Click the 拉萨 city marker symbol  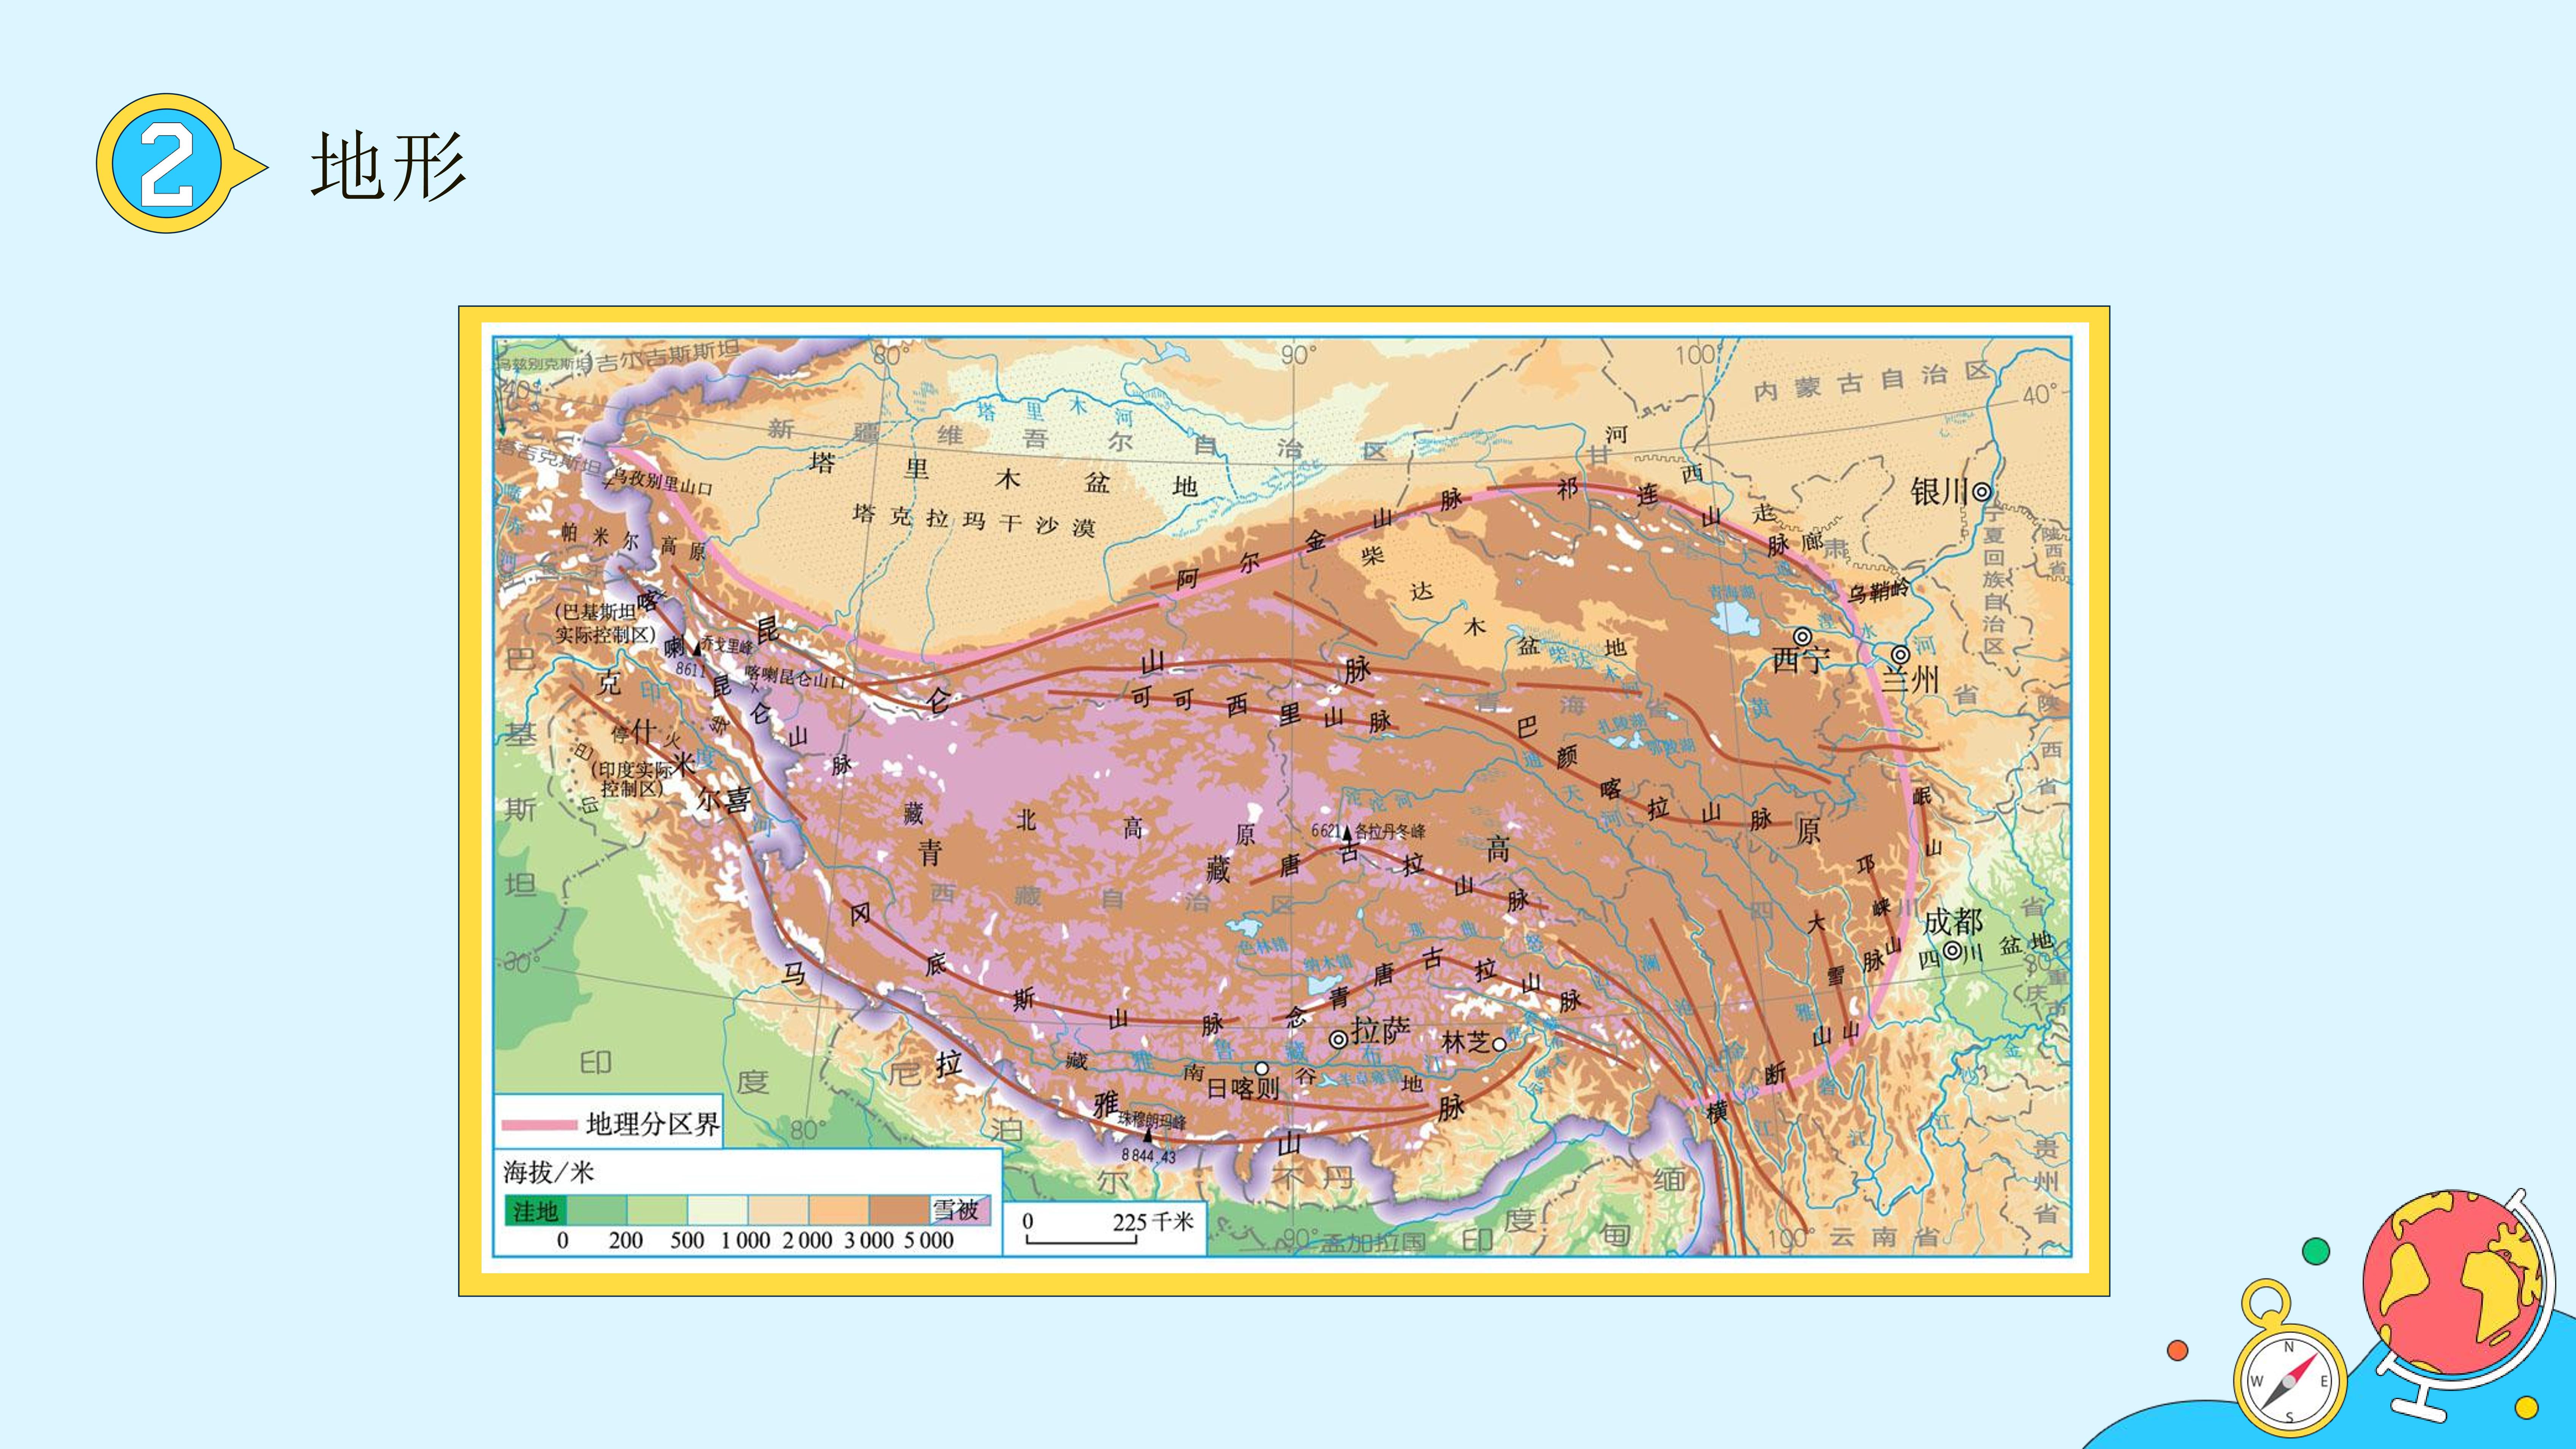1338,1040
